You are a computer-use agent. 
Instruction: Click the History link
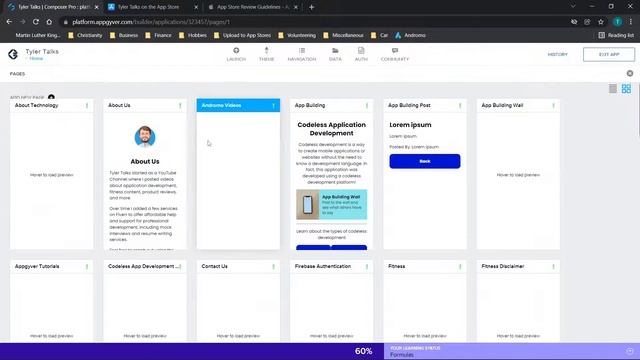(558, 54)
